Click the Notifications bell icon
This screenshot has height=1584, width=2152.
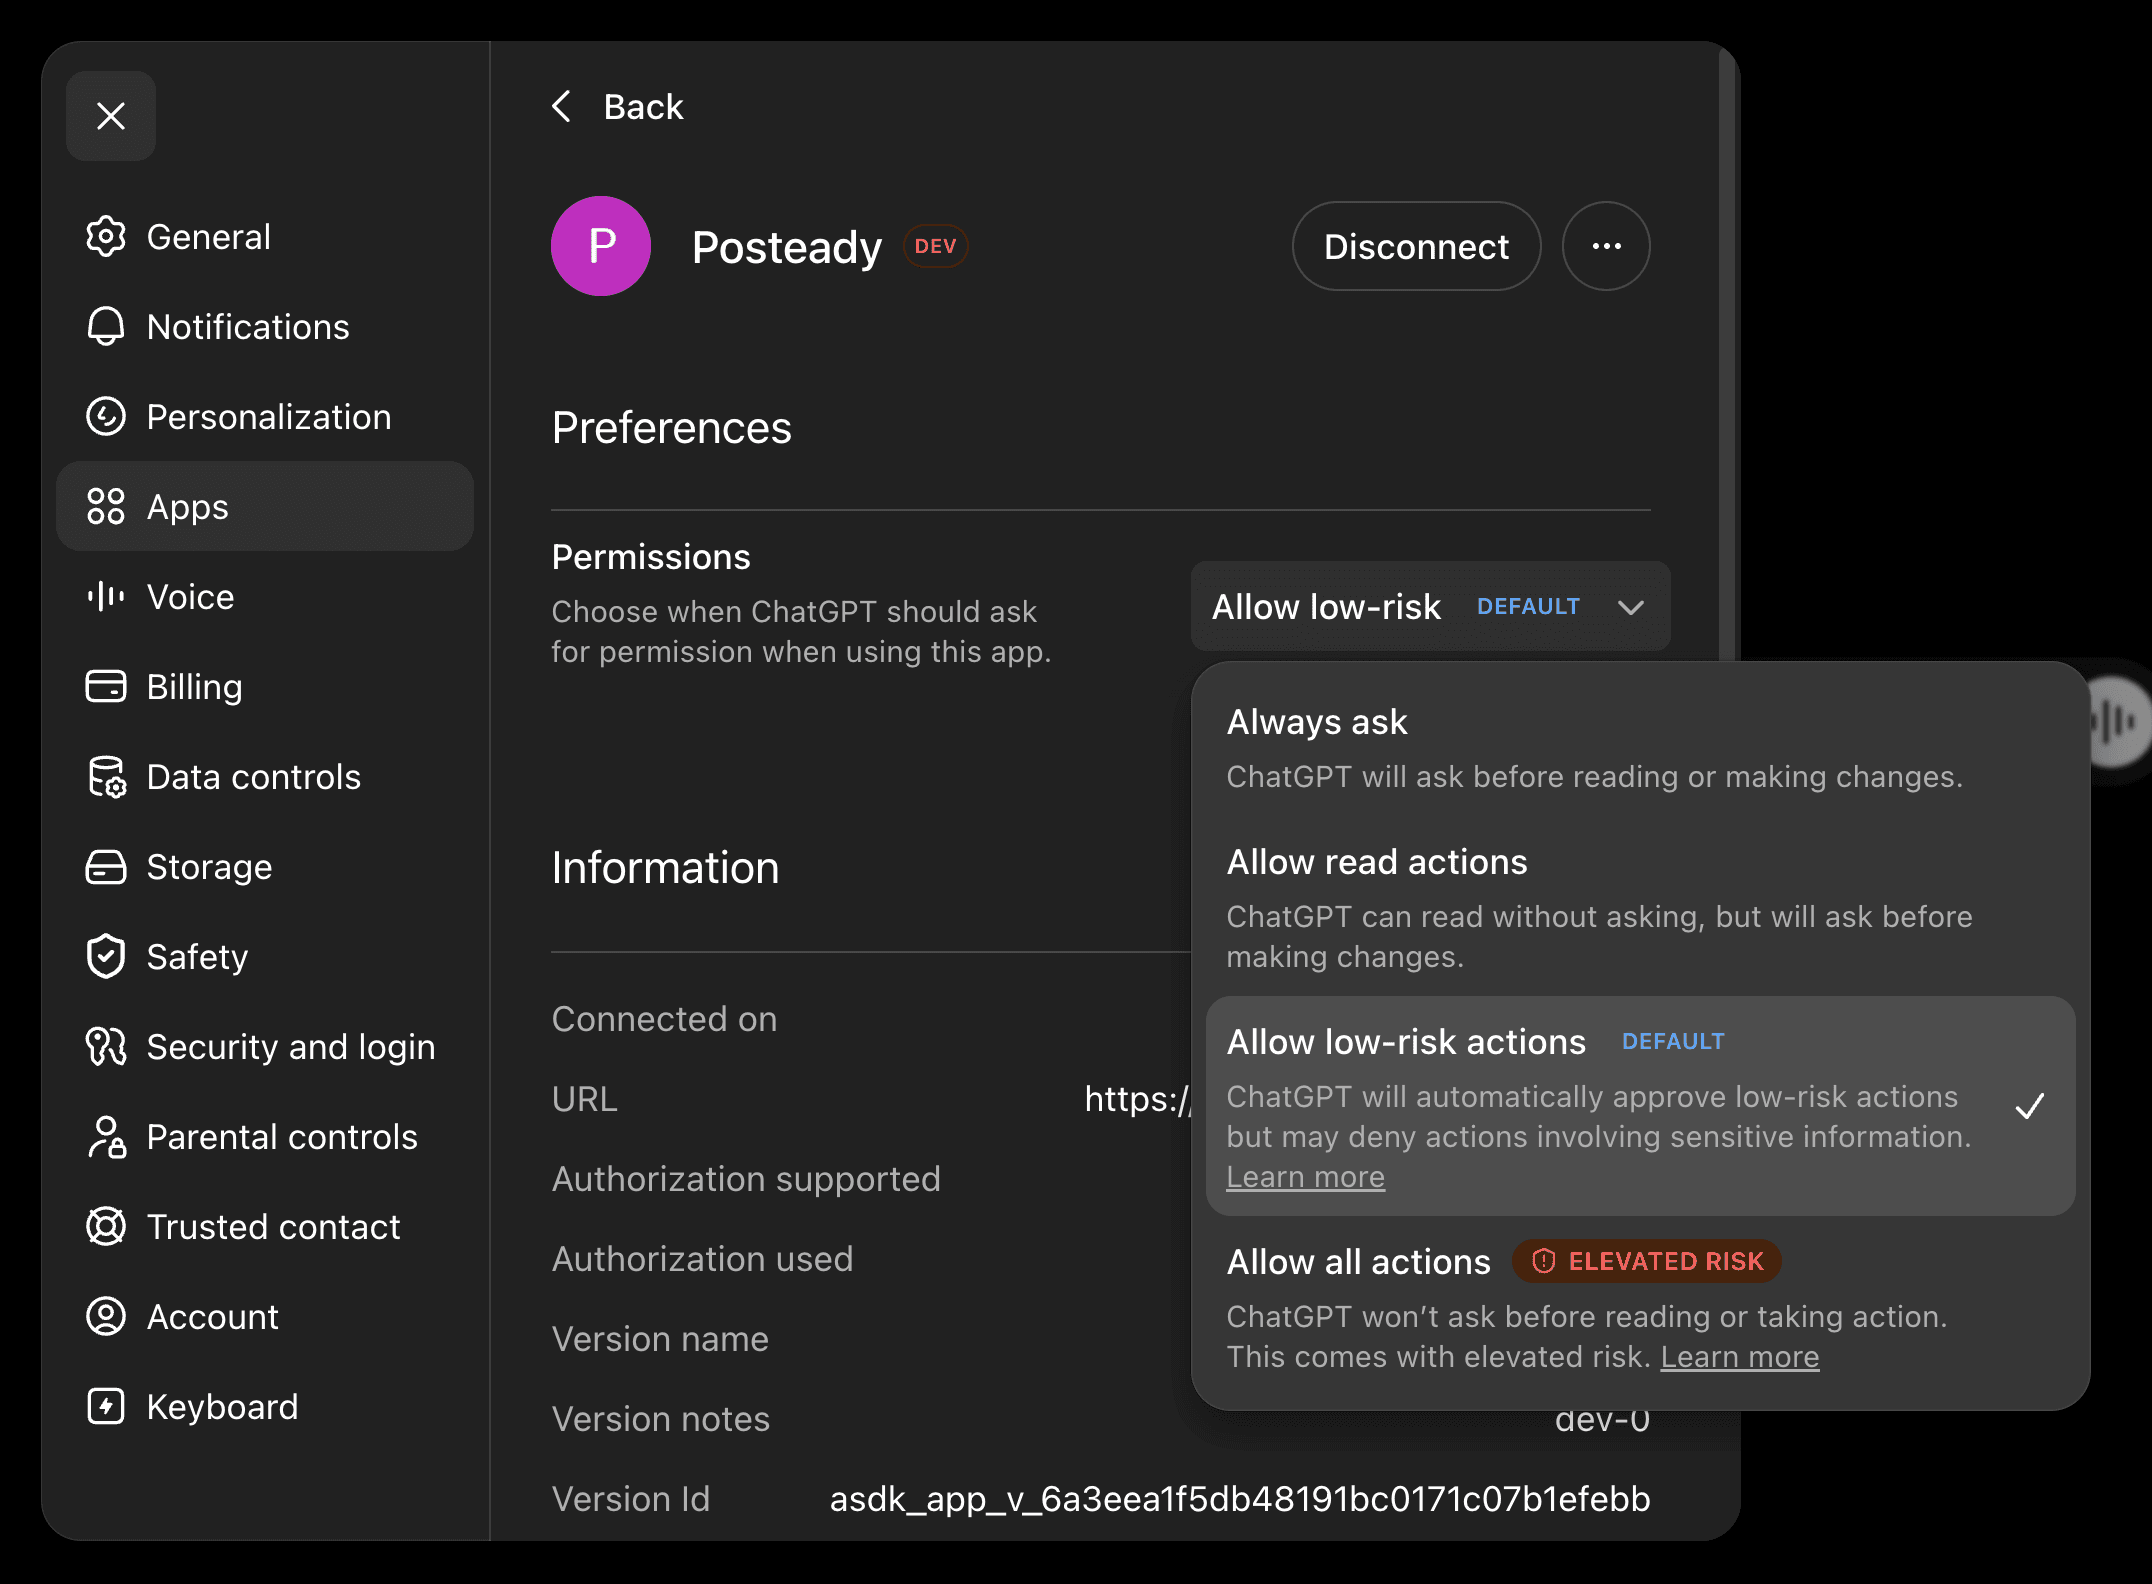click(106, 327)
